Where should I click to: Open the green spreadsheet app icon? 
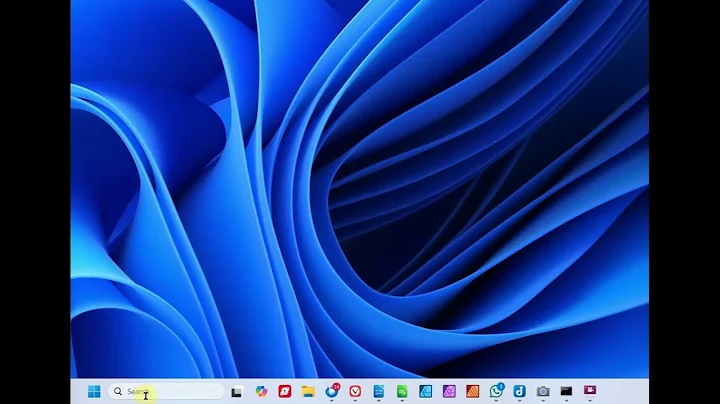coord(402,391)
